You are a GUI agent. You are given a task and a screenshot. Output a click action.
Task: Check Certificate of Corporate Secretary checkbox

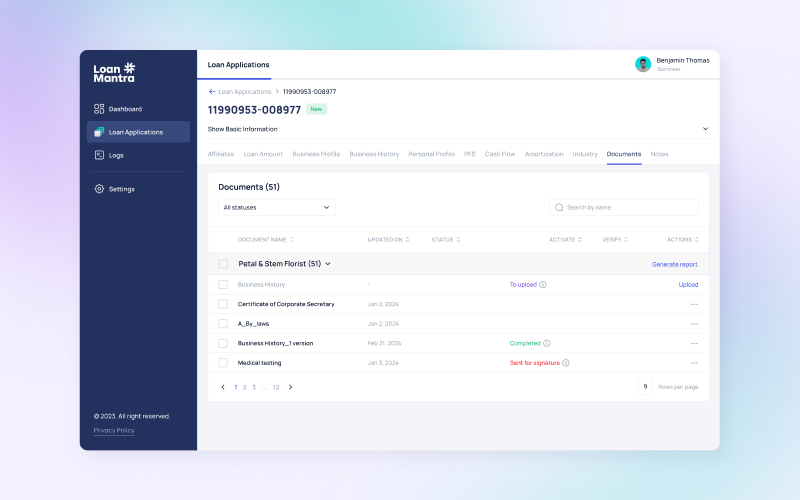[x=223, y=304]
